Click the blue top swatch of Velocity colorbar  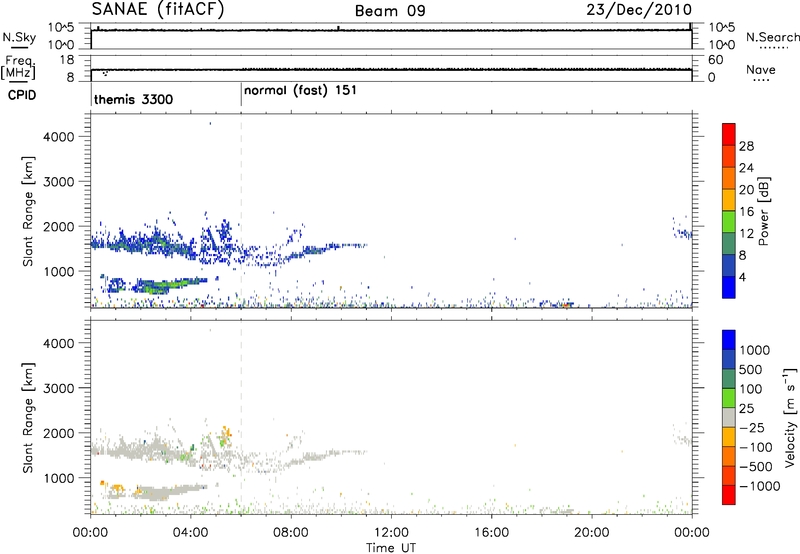click(x=729, y=340)
